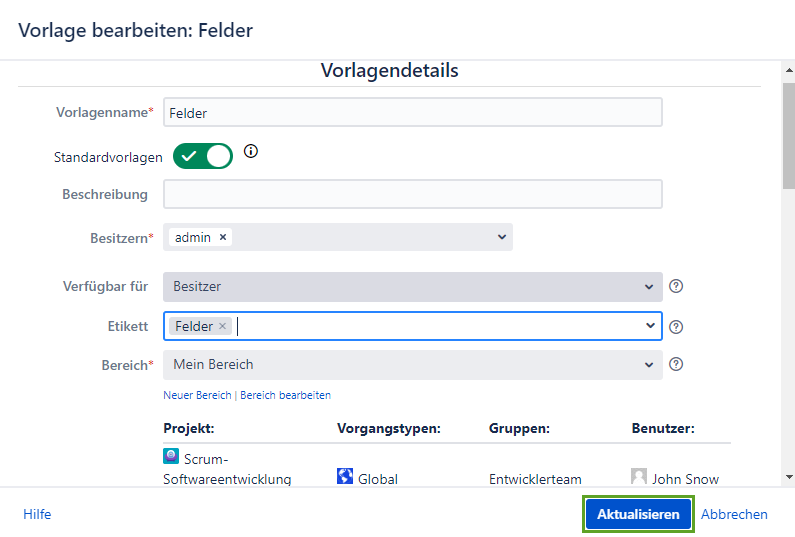Click the Aktualisieren button
The image size is (795, 537).
[638, 514]
